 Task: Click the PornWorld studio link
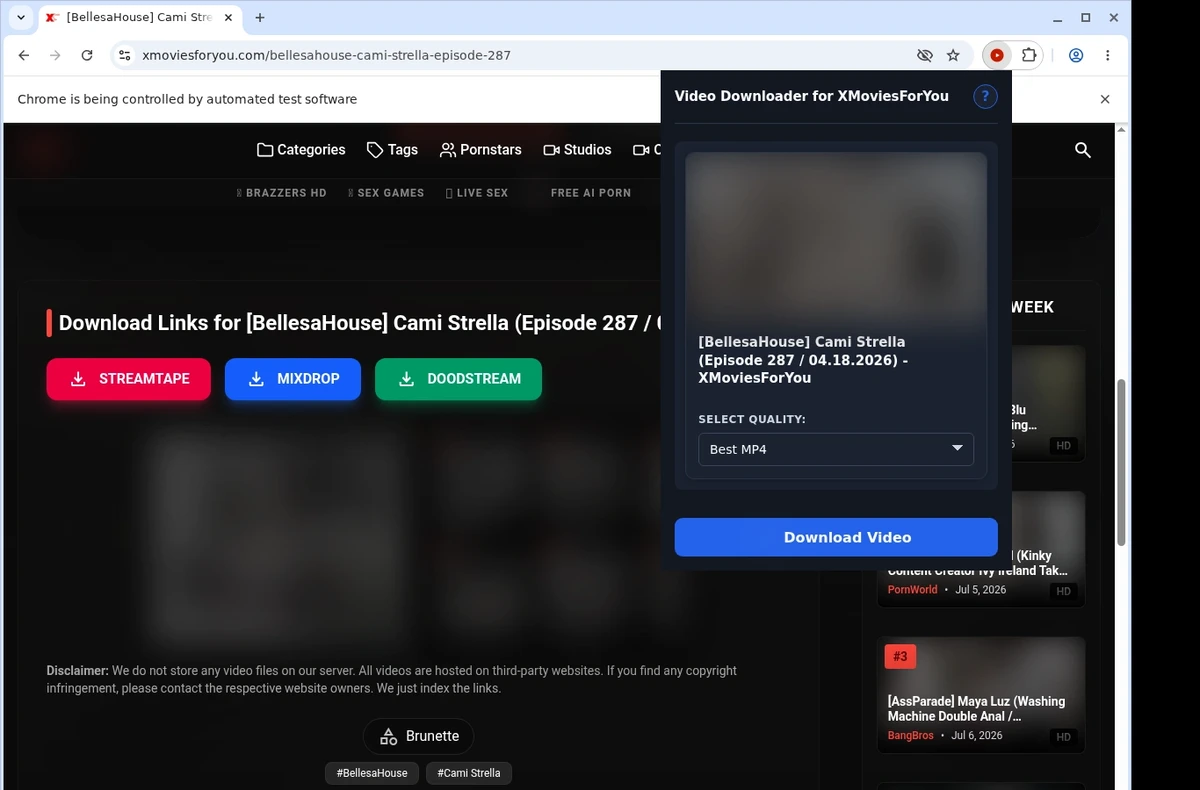click(912, 590)
